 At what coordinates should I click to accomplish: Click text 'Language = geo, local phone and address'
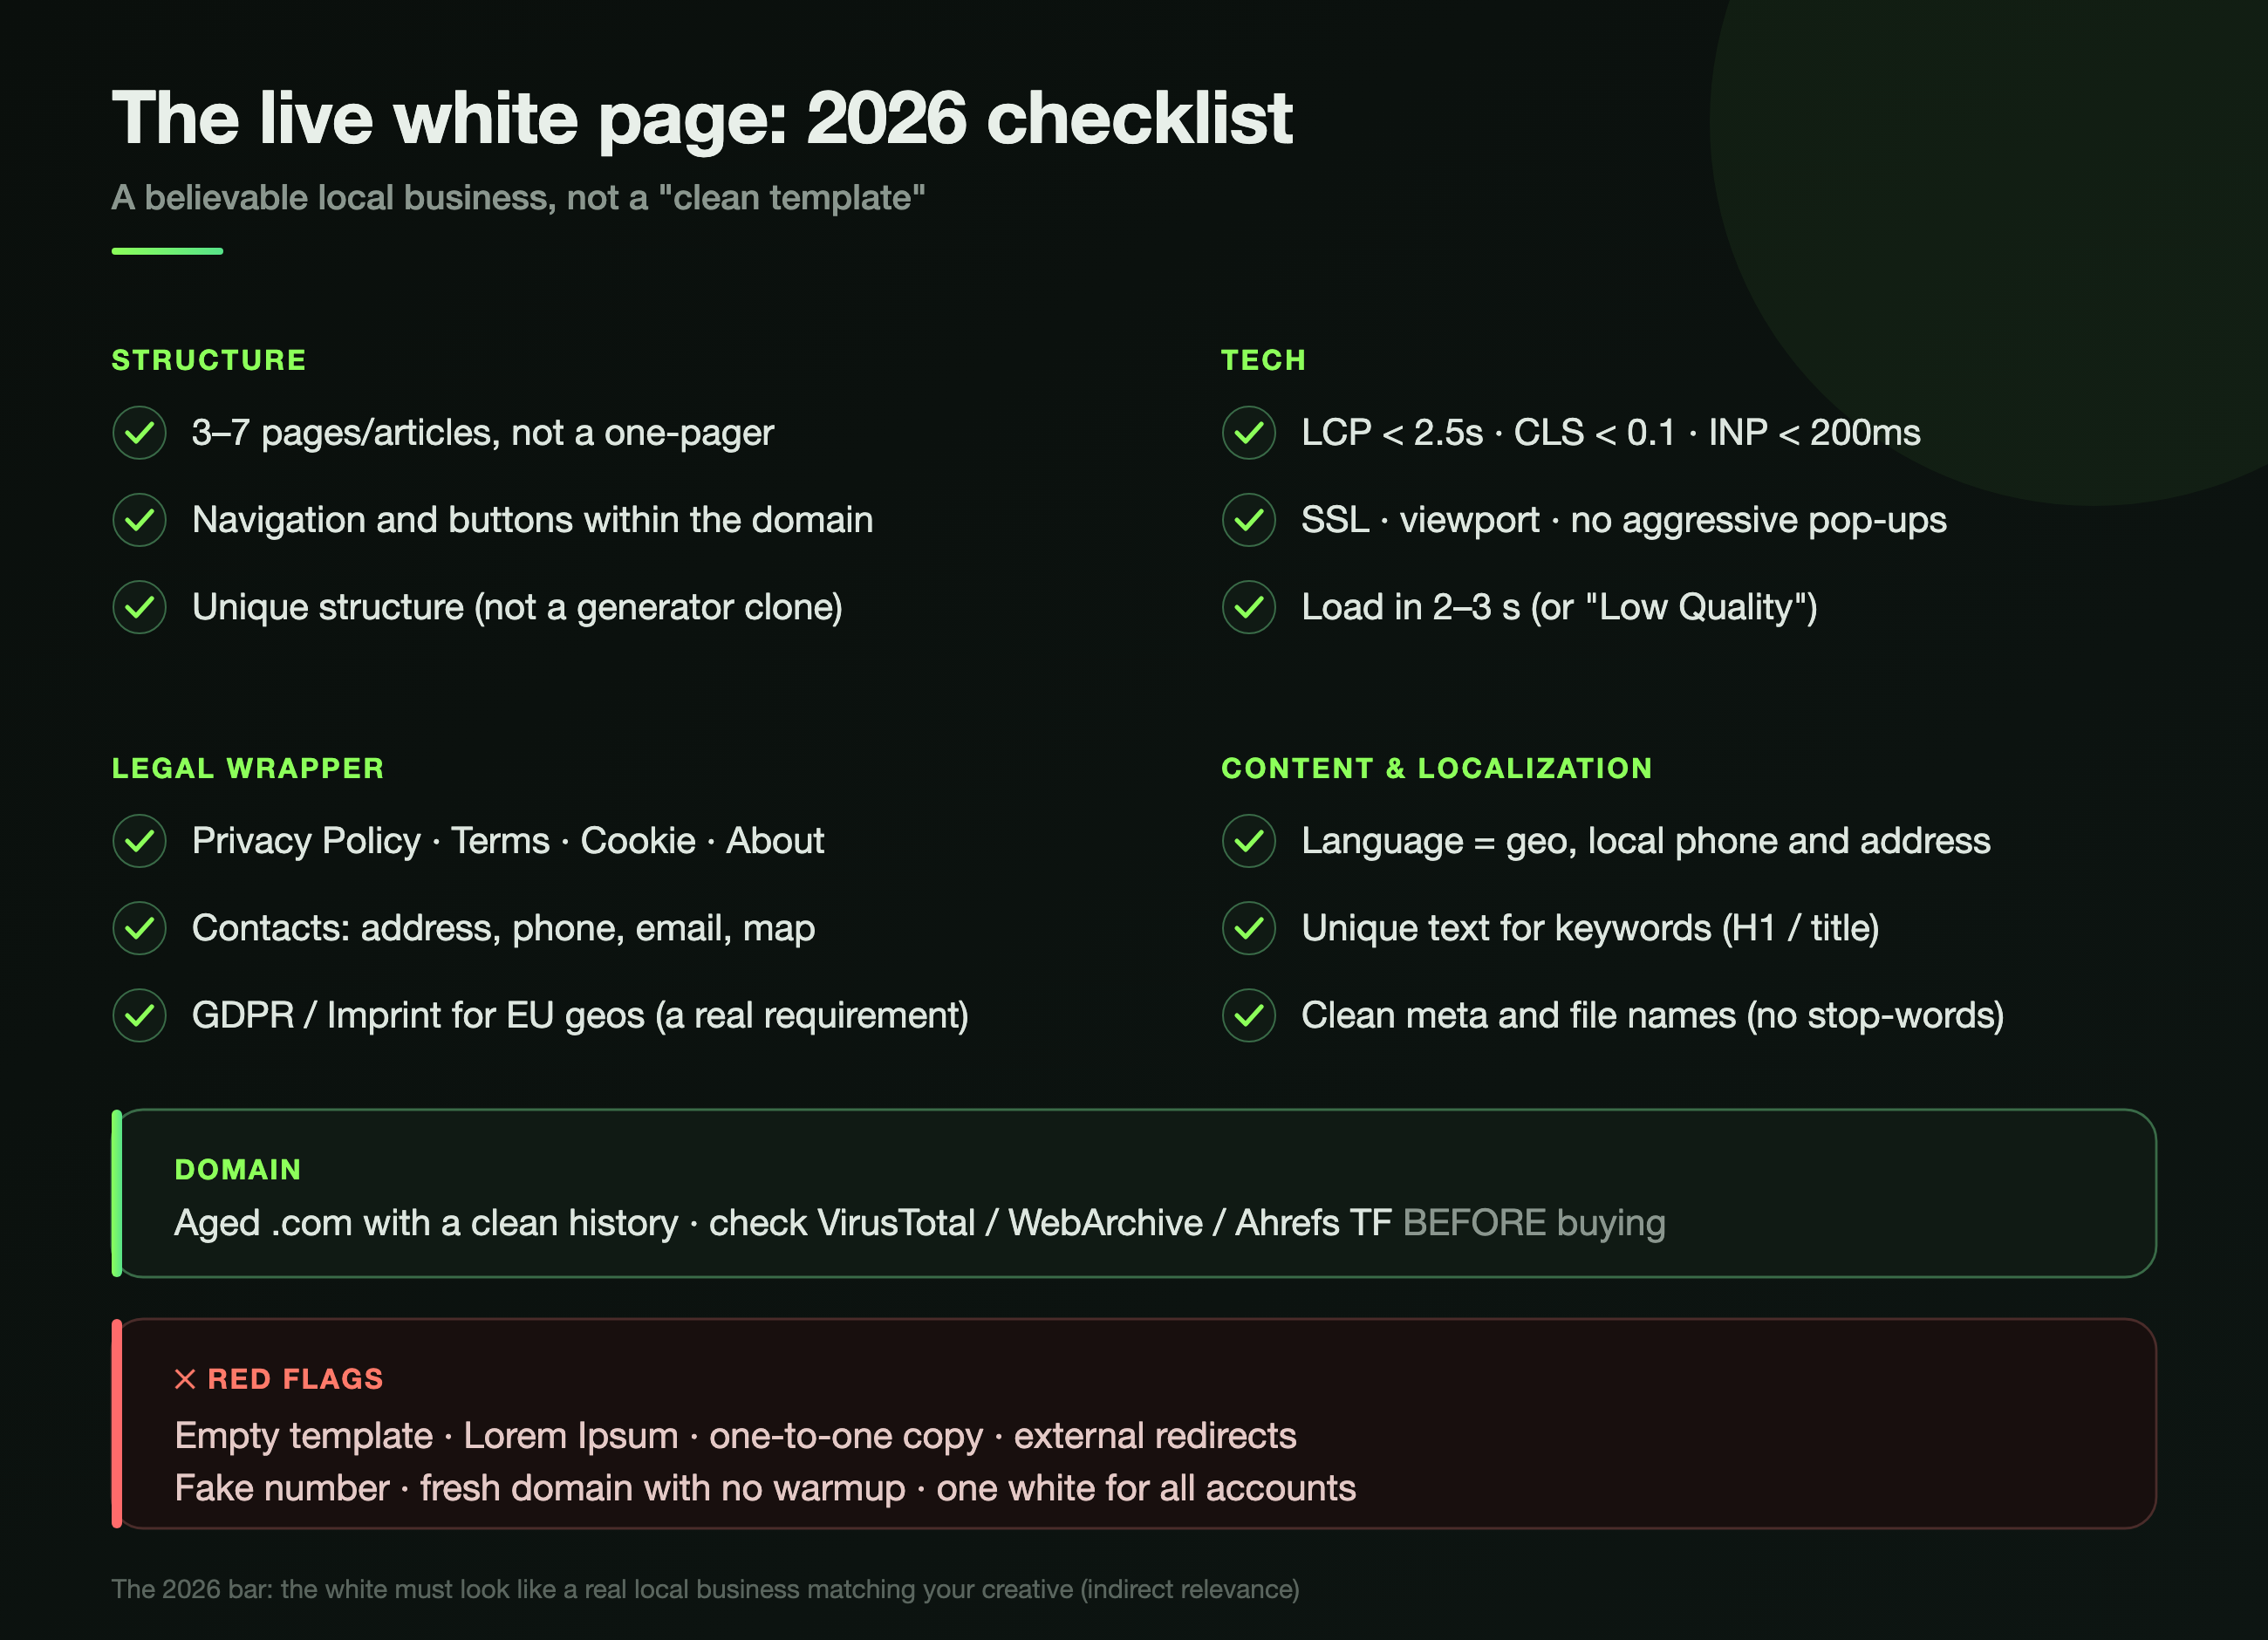pyautogui.click(x=1646, y=841)
